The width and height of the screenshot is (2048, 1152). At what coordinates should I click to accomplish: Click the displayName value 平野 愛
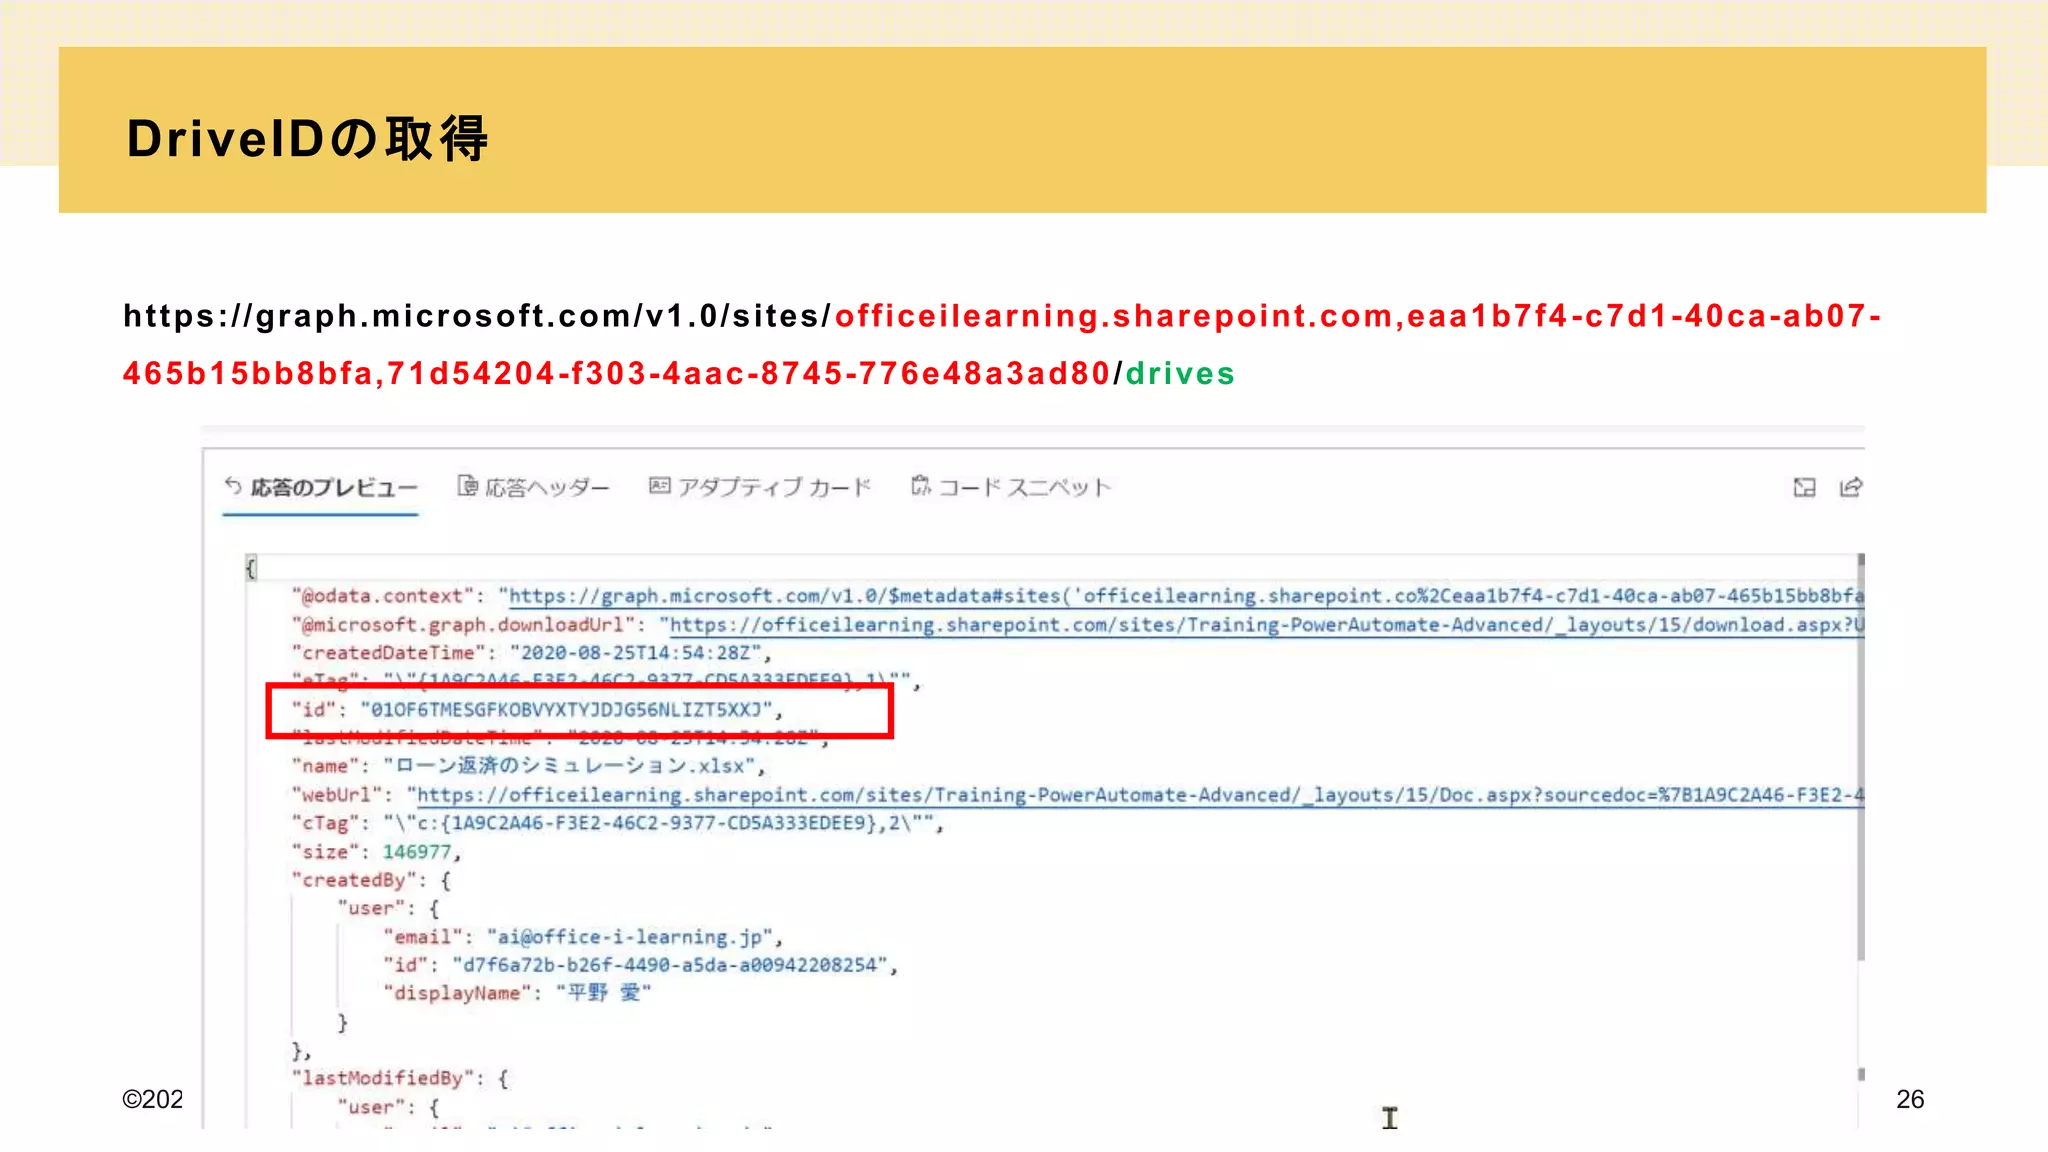(x=605, y=993)
